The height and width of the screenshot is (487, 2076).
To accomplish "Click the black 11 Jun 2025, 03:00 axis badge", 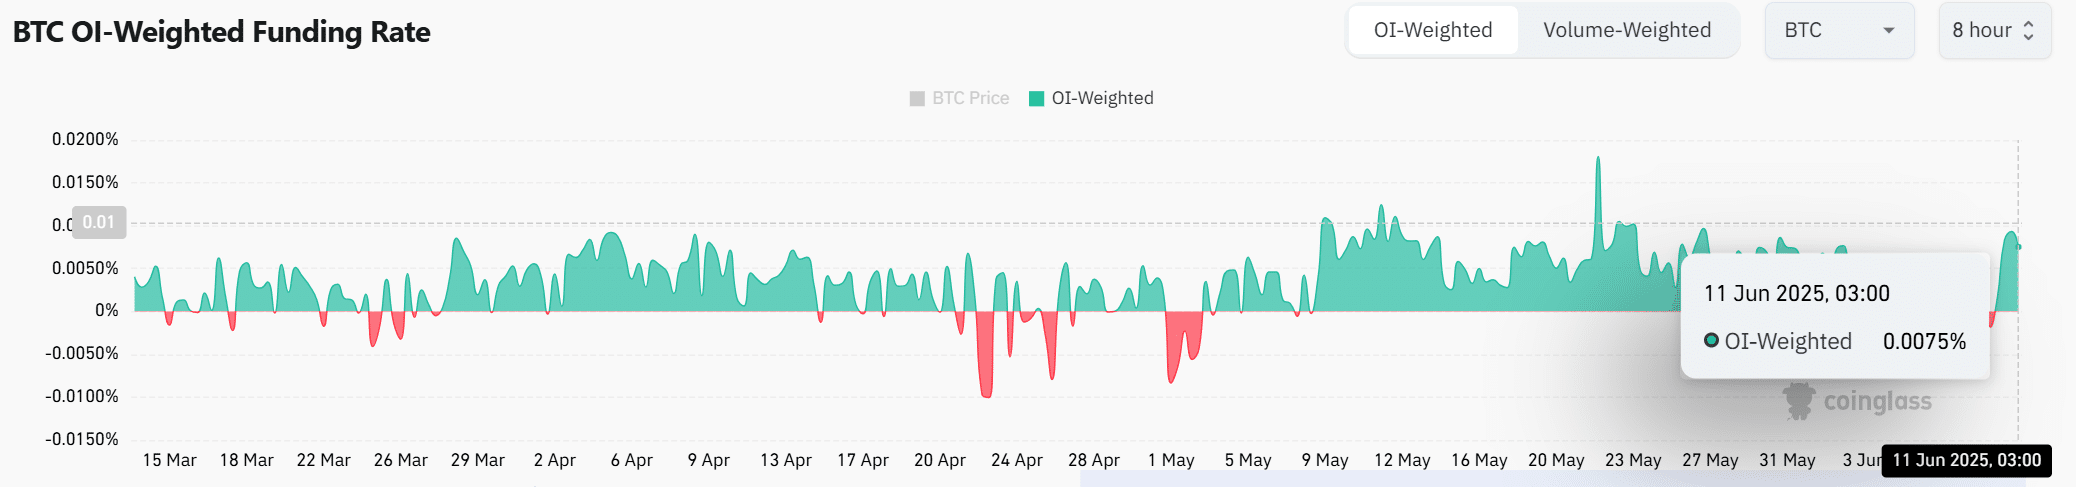I will pyautogui.click(x=1967, y=460).
